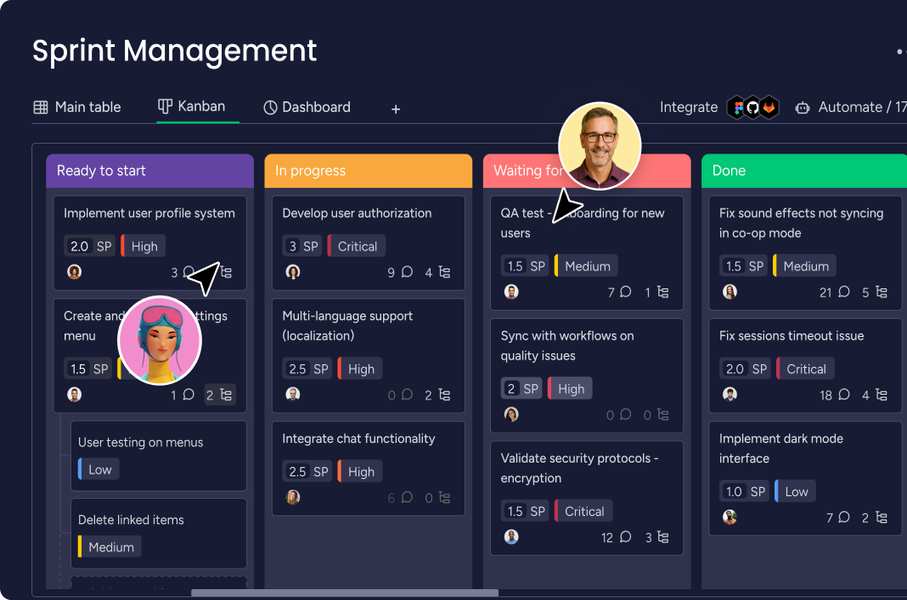Click assignee avatar on Multi-language support
This screenshot has width=907, height=600.
[x=293, y=394]
